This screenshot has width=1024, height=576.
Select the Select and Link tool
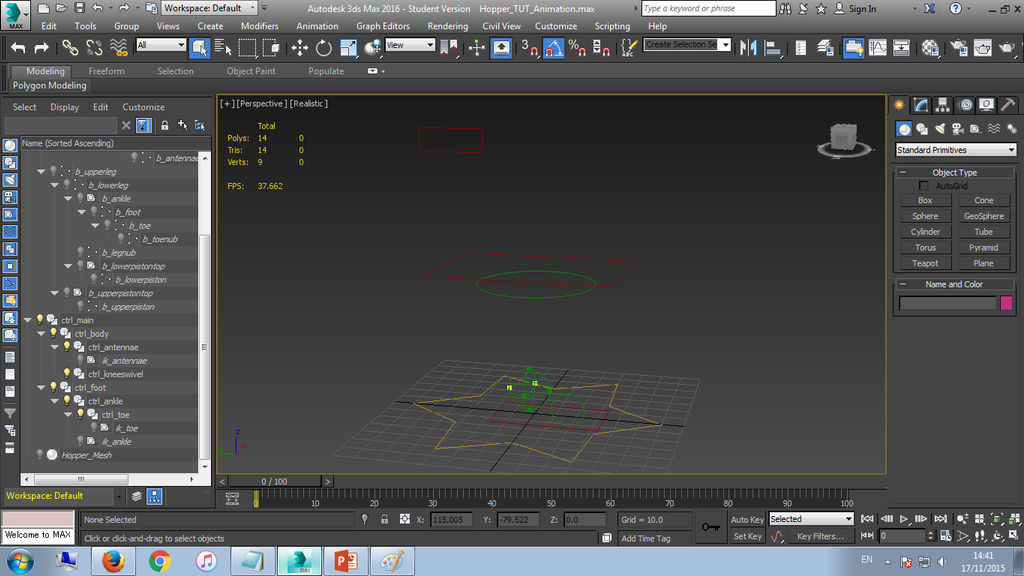[x=70, y=48]
